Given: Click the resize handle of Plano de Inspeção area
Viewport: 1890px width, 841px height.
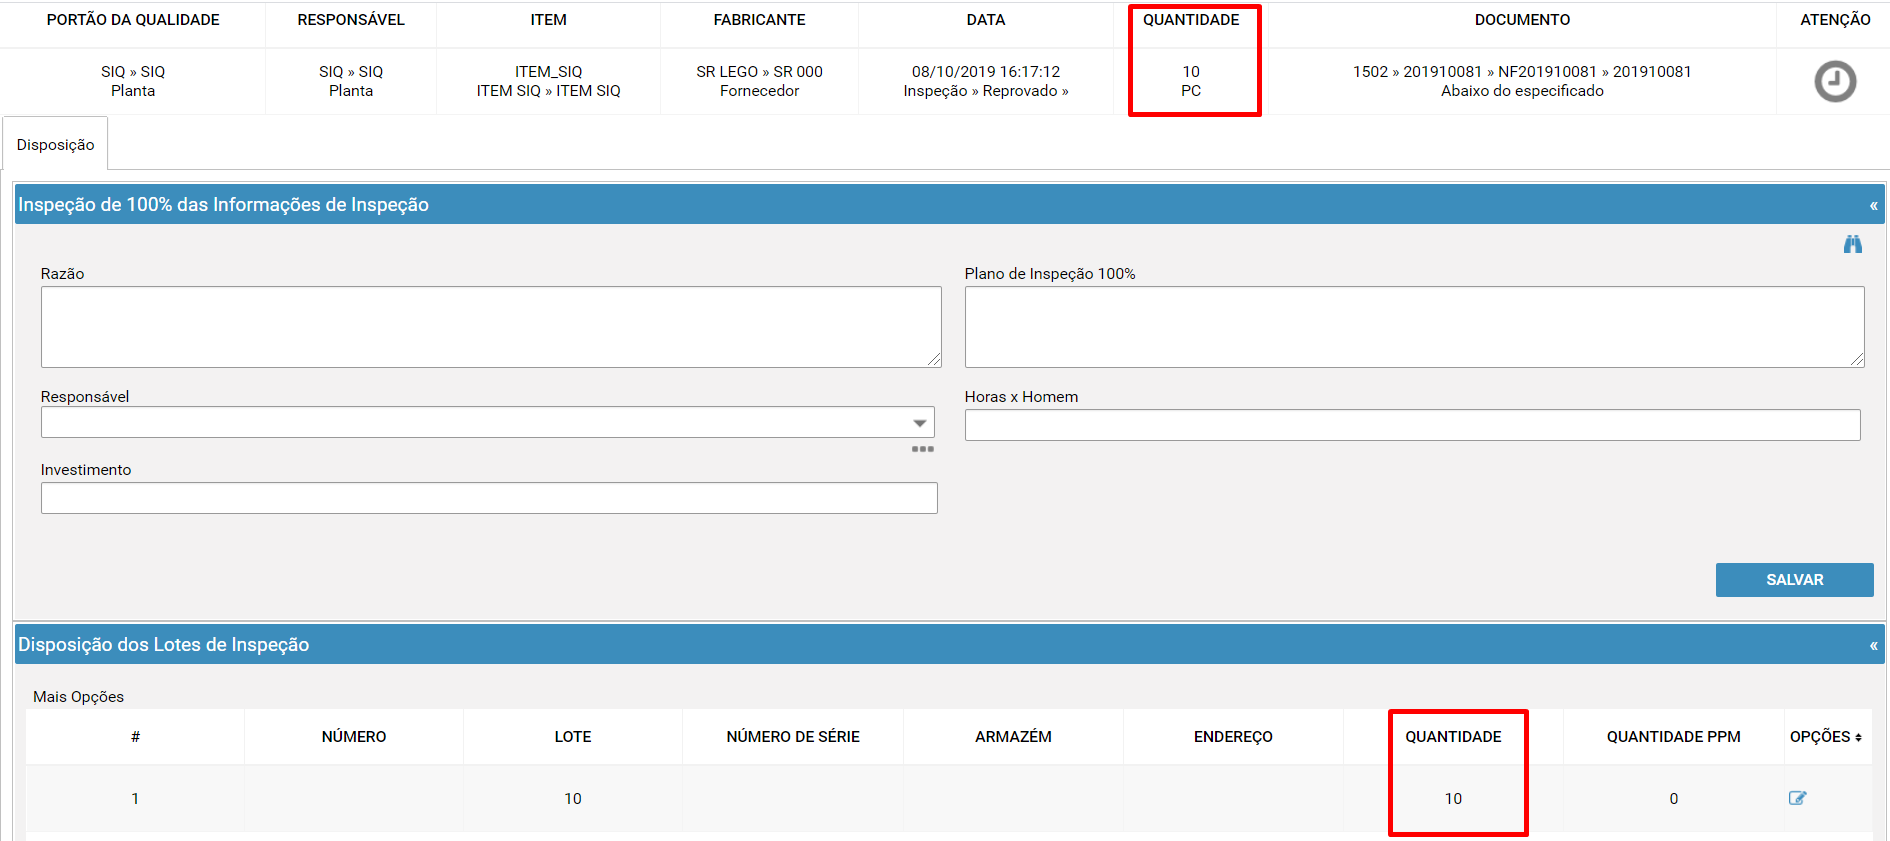Looking at the screenshot, I should coord(1857,360).
